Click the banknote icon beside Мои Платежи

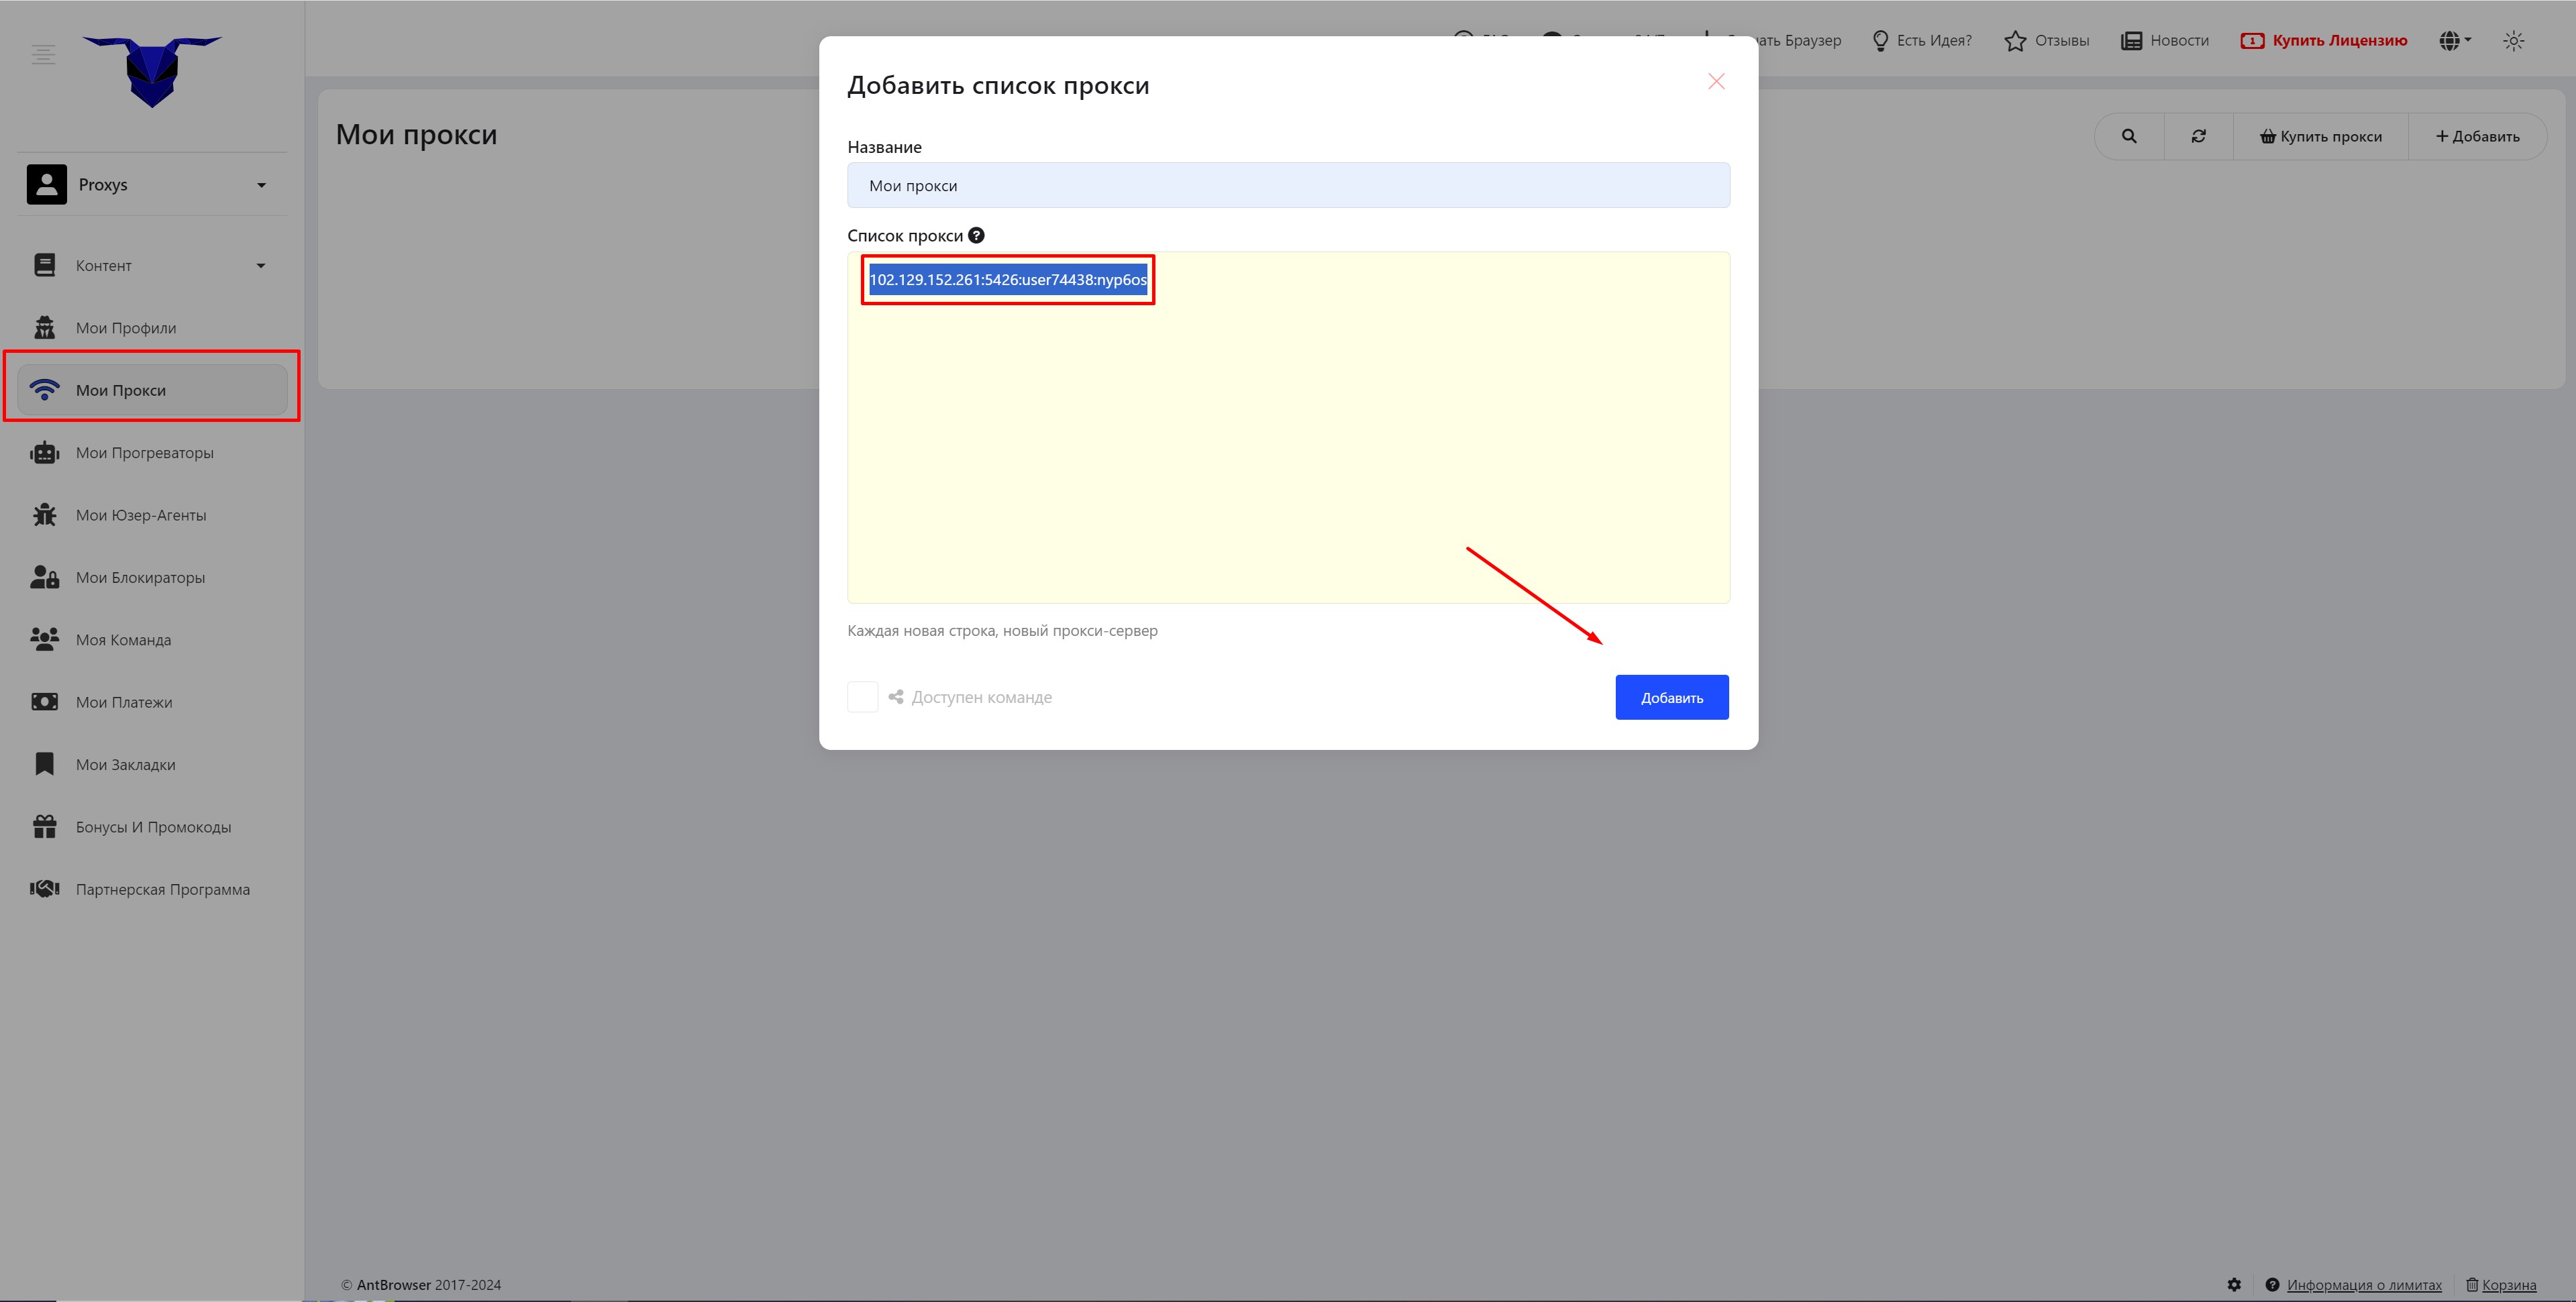[x=45, y=702]
